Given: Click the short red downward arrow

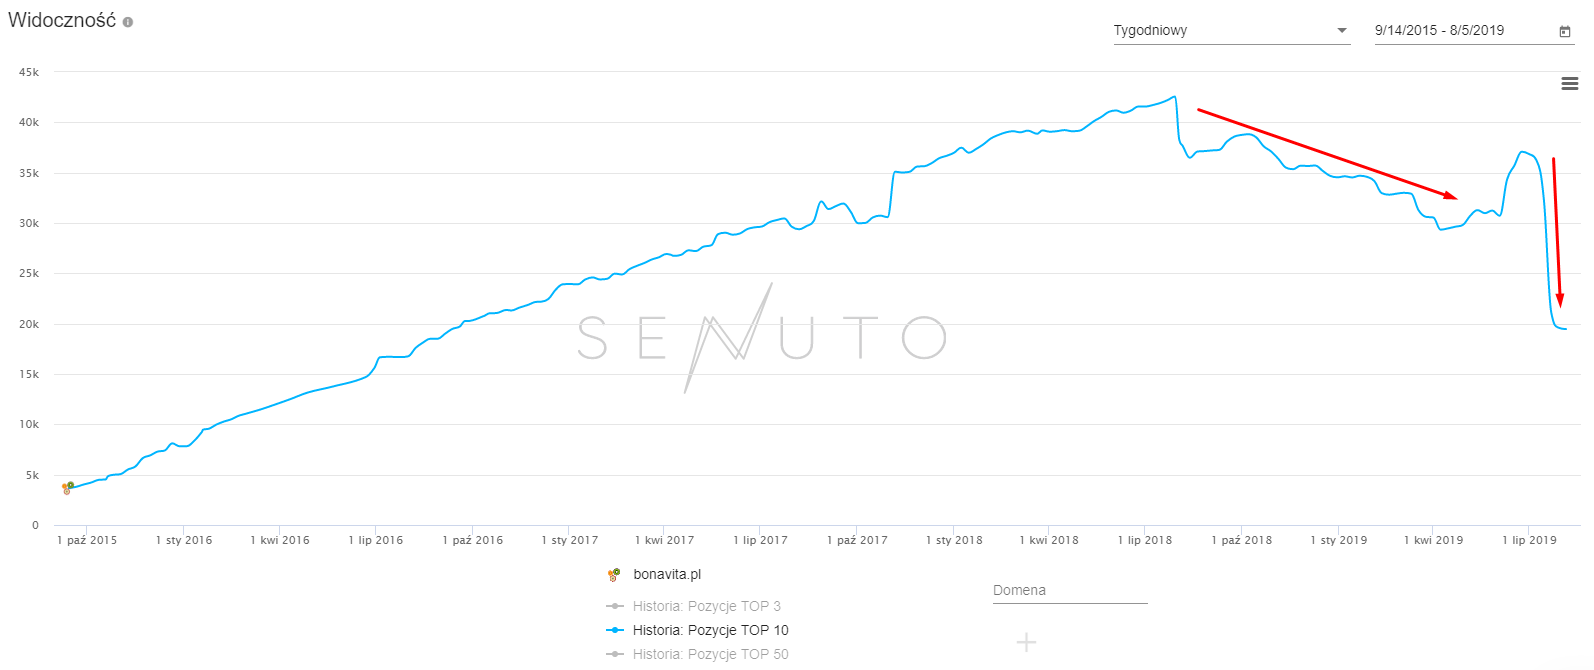Looking at the screenshot, I should pyautogui.click(x=1556, y=232).
